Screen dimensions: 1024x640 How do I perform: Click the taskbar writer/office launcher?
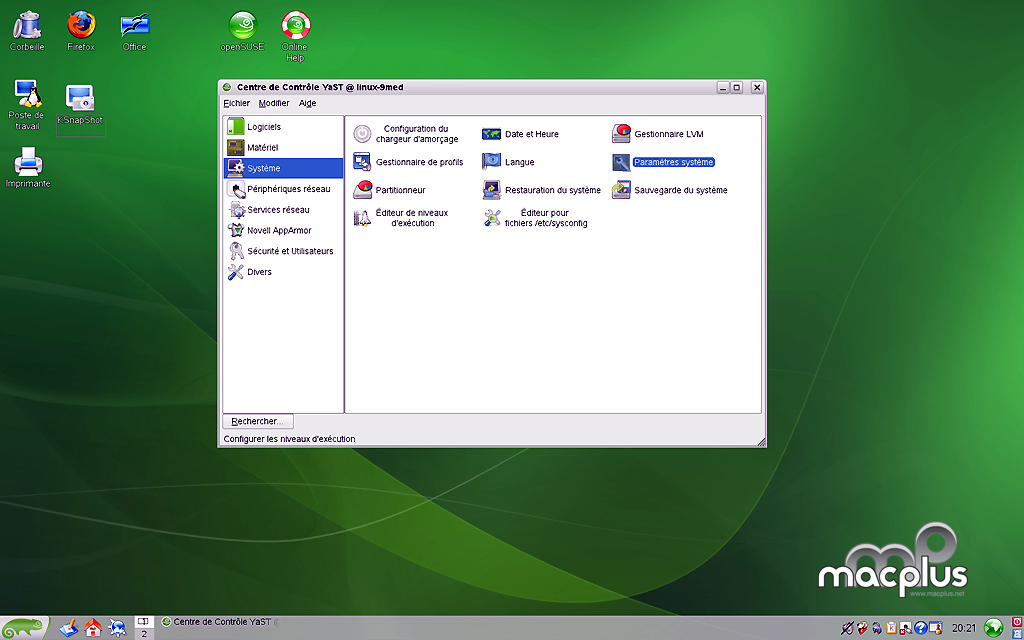click(68, 628)
